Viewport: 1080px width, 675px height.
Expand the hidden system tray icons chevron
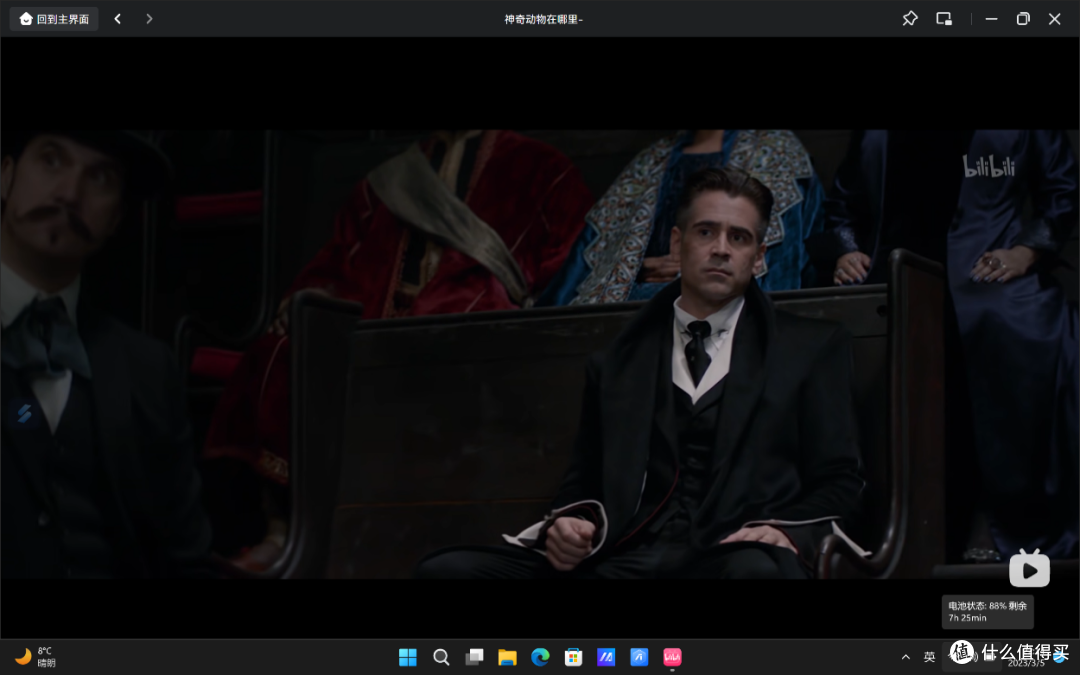coord(906,657)
